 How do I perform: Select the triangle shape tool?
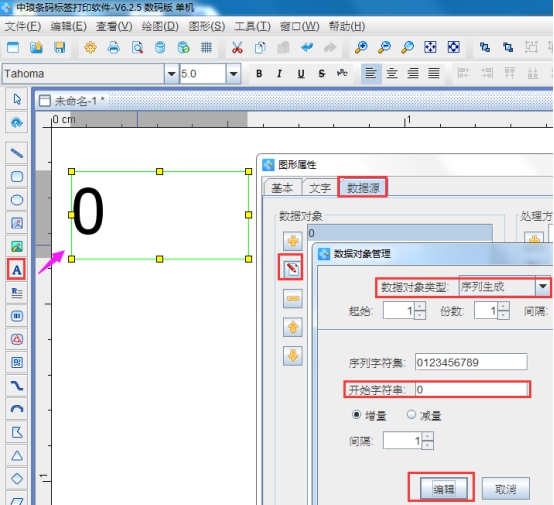click(x=17, y=455)
